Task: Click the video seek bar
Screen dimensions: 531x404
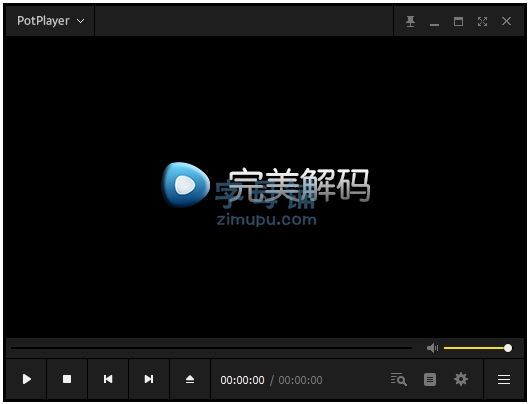Action: 211,348
